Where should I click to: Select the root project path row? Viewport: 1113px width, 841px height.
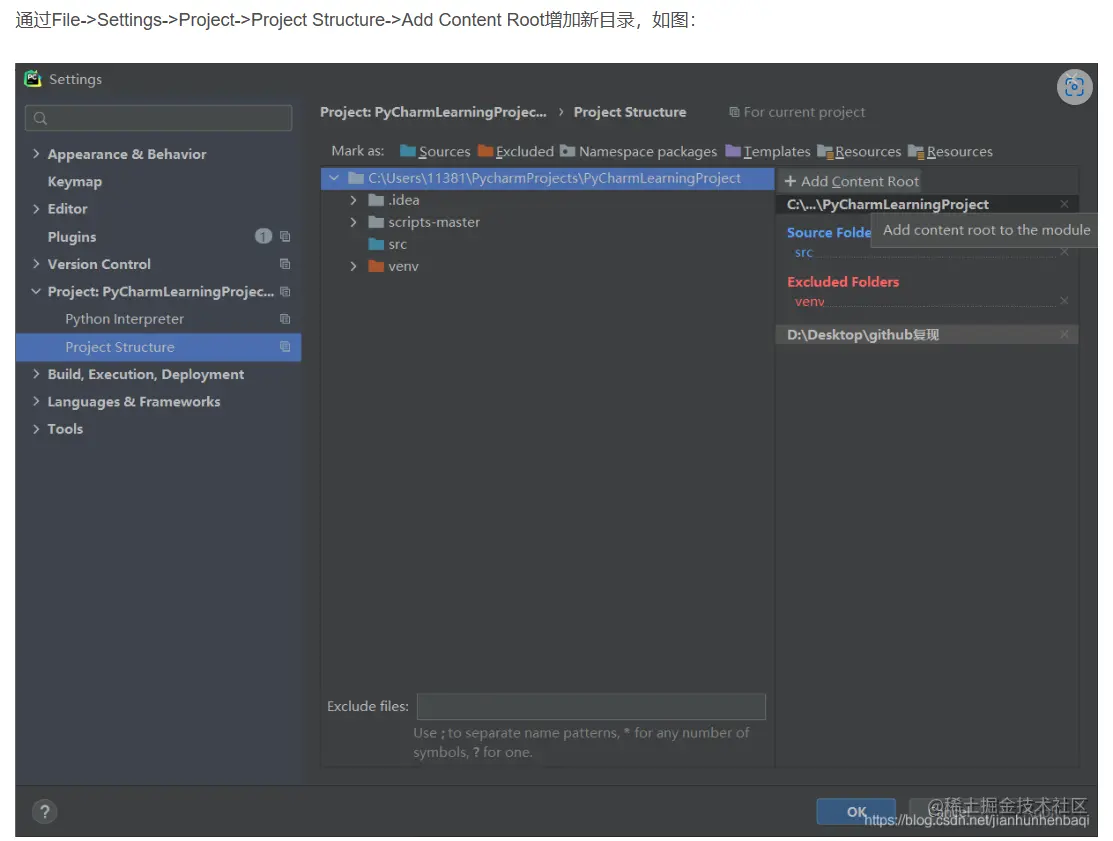coord(547,178)
